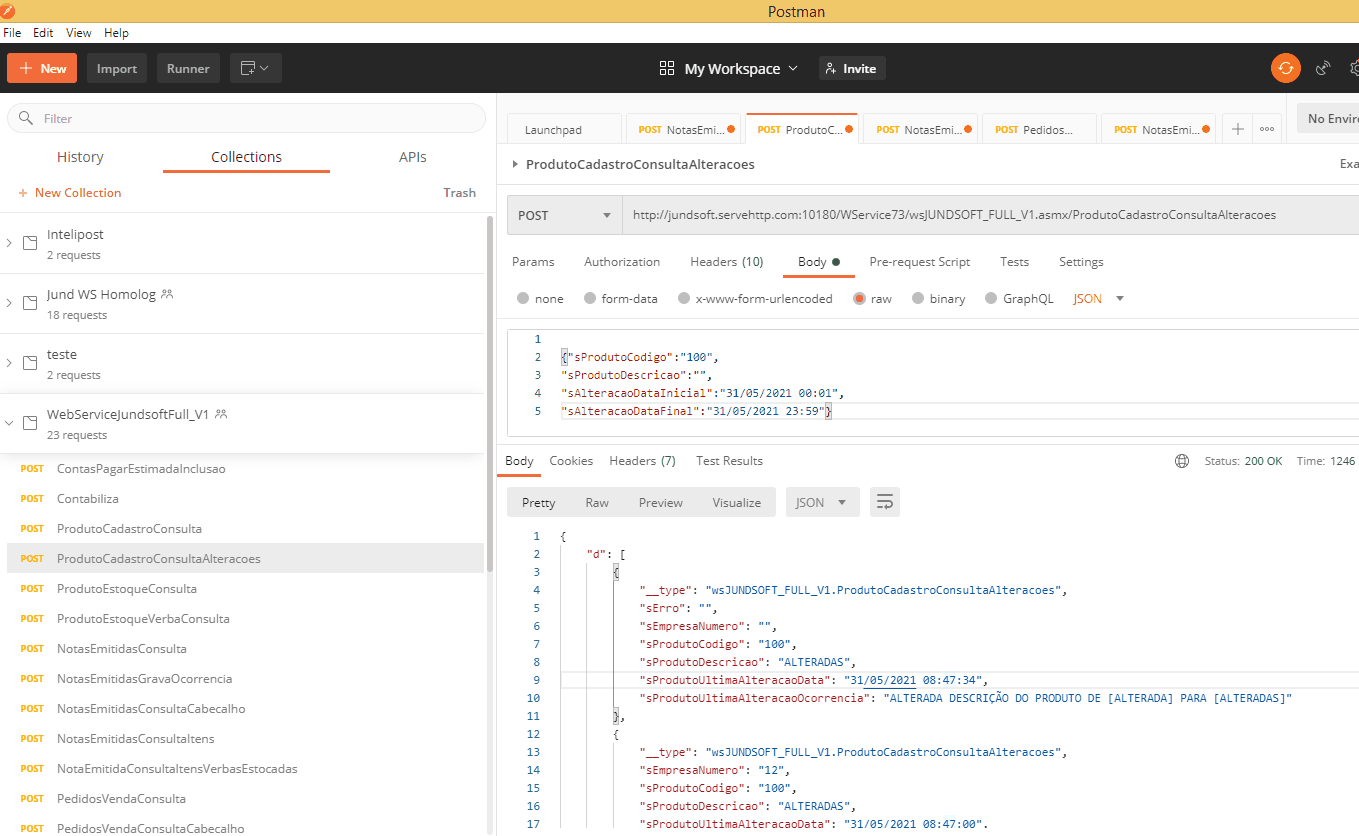Open the three-dots tab options icon
The width and height of the screenshot is (1359, 836).
[1267, 129]
